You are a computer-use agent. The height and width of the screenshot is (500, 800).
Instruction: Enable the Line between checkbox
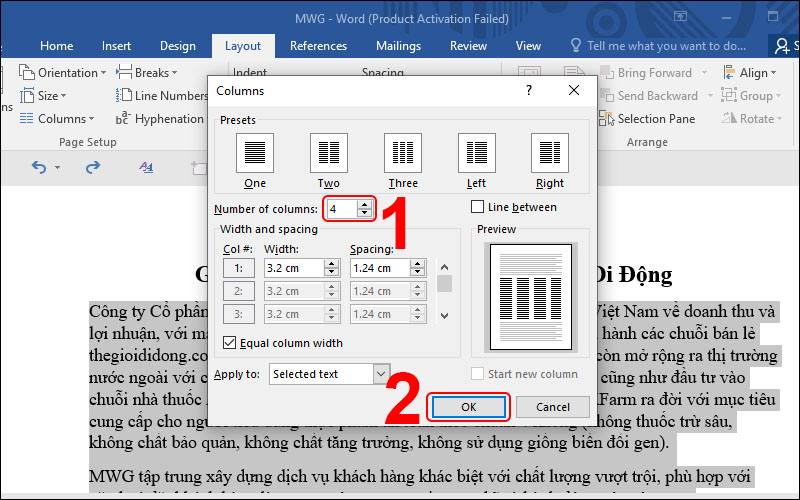click(x=477, y=207)
